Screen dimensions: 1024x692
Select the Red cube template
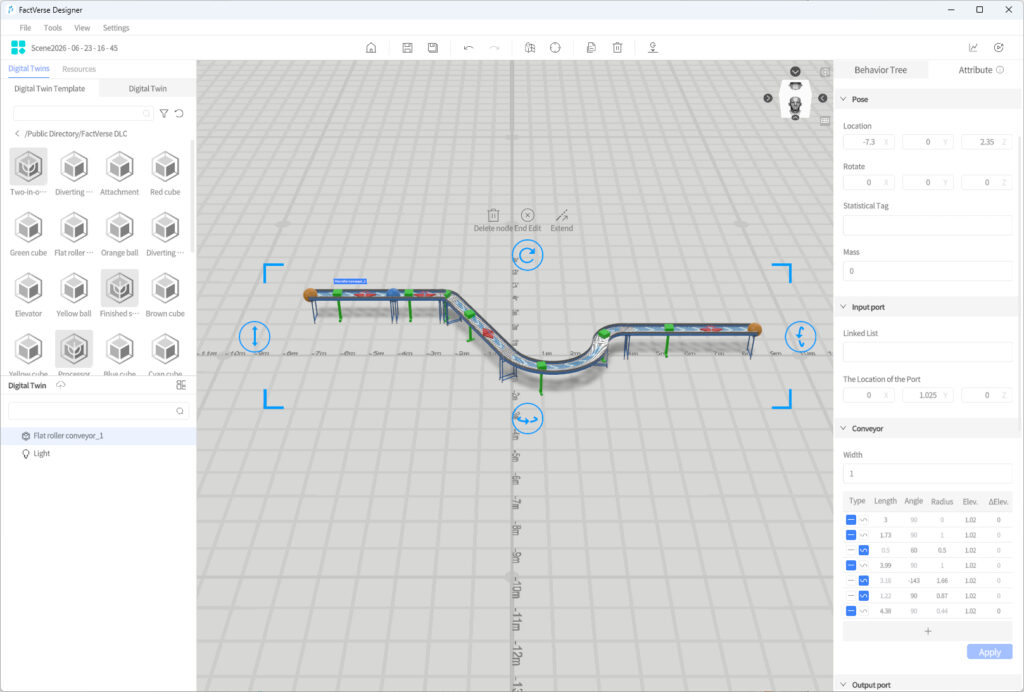pyautogui.click(x=165, y=166)
